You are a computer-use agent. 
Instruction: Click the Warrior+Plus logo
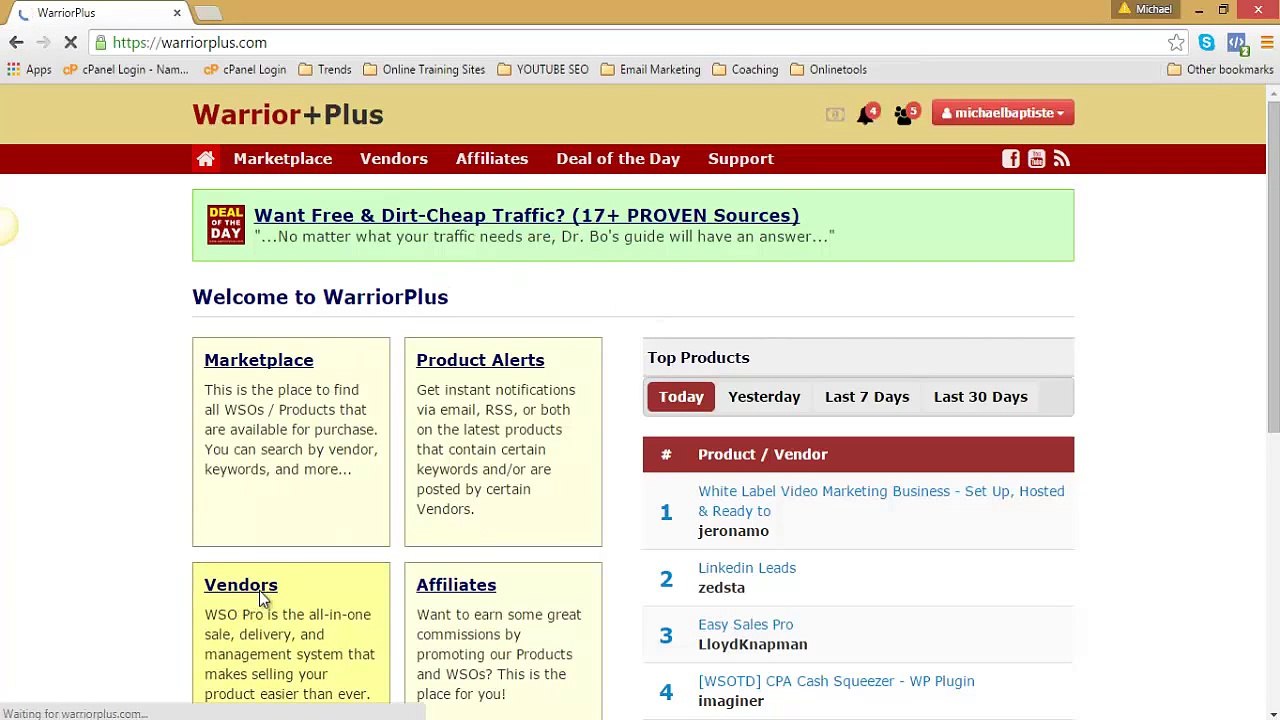[x=288, y=115]
